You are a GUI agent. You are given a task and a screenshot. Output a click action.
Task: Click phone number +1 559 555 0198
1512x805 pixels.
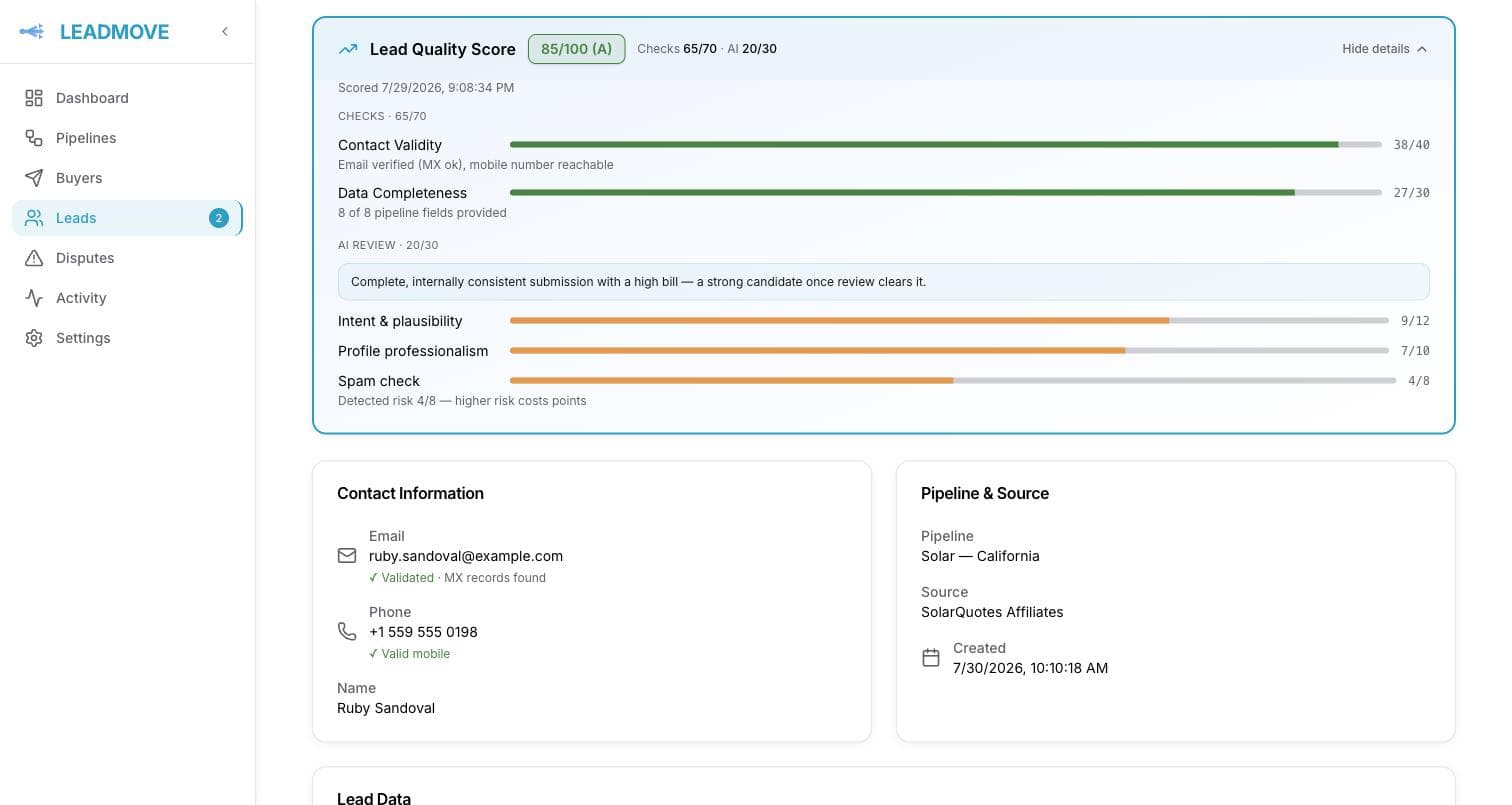(x=423, y=632)
